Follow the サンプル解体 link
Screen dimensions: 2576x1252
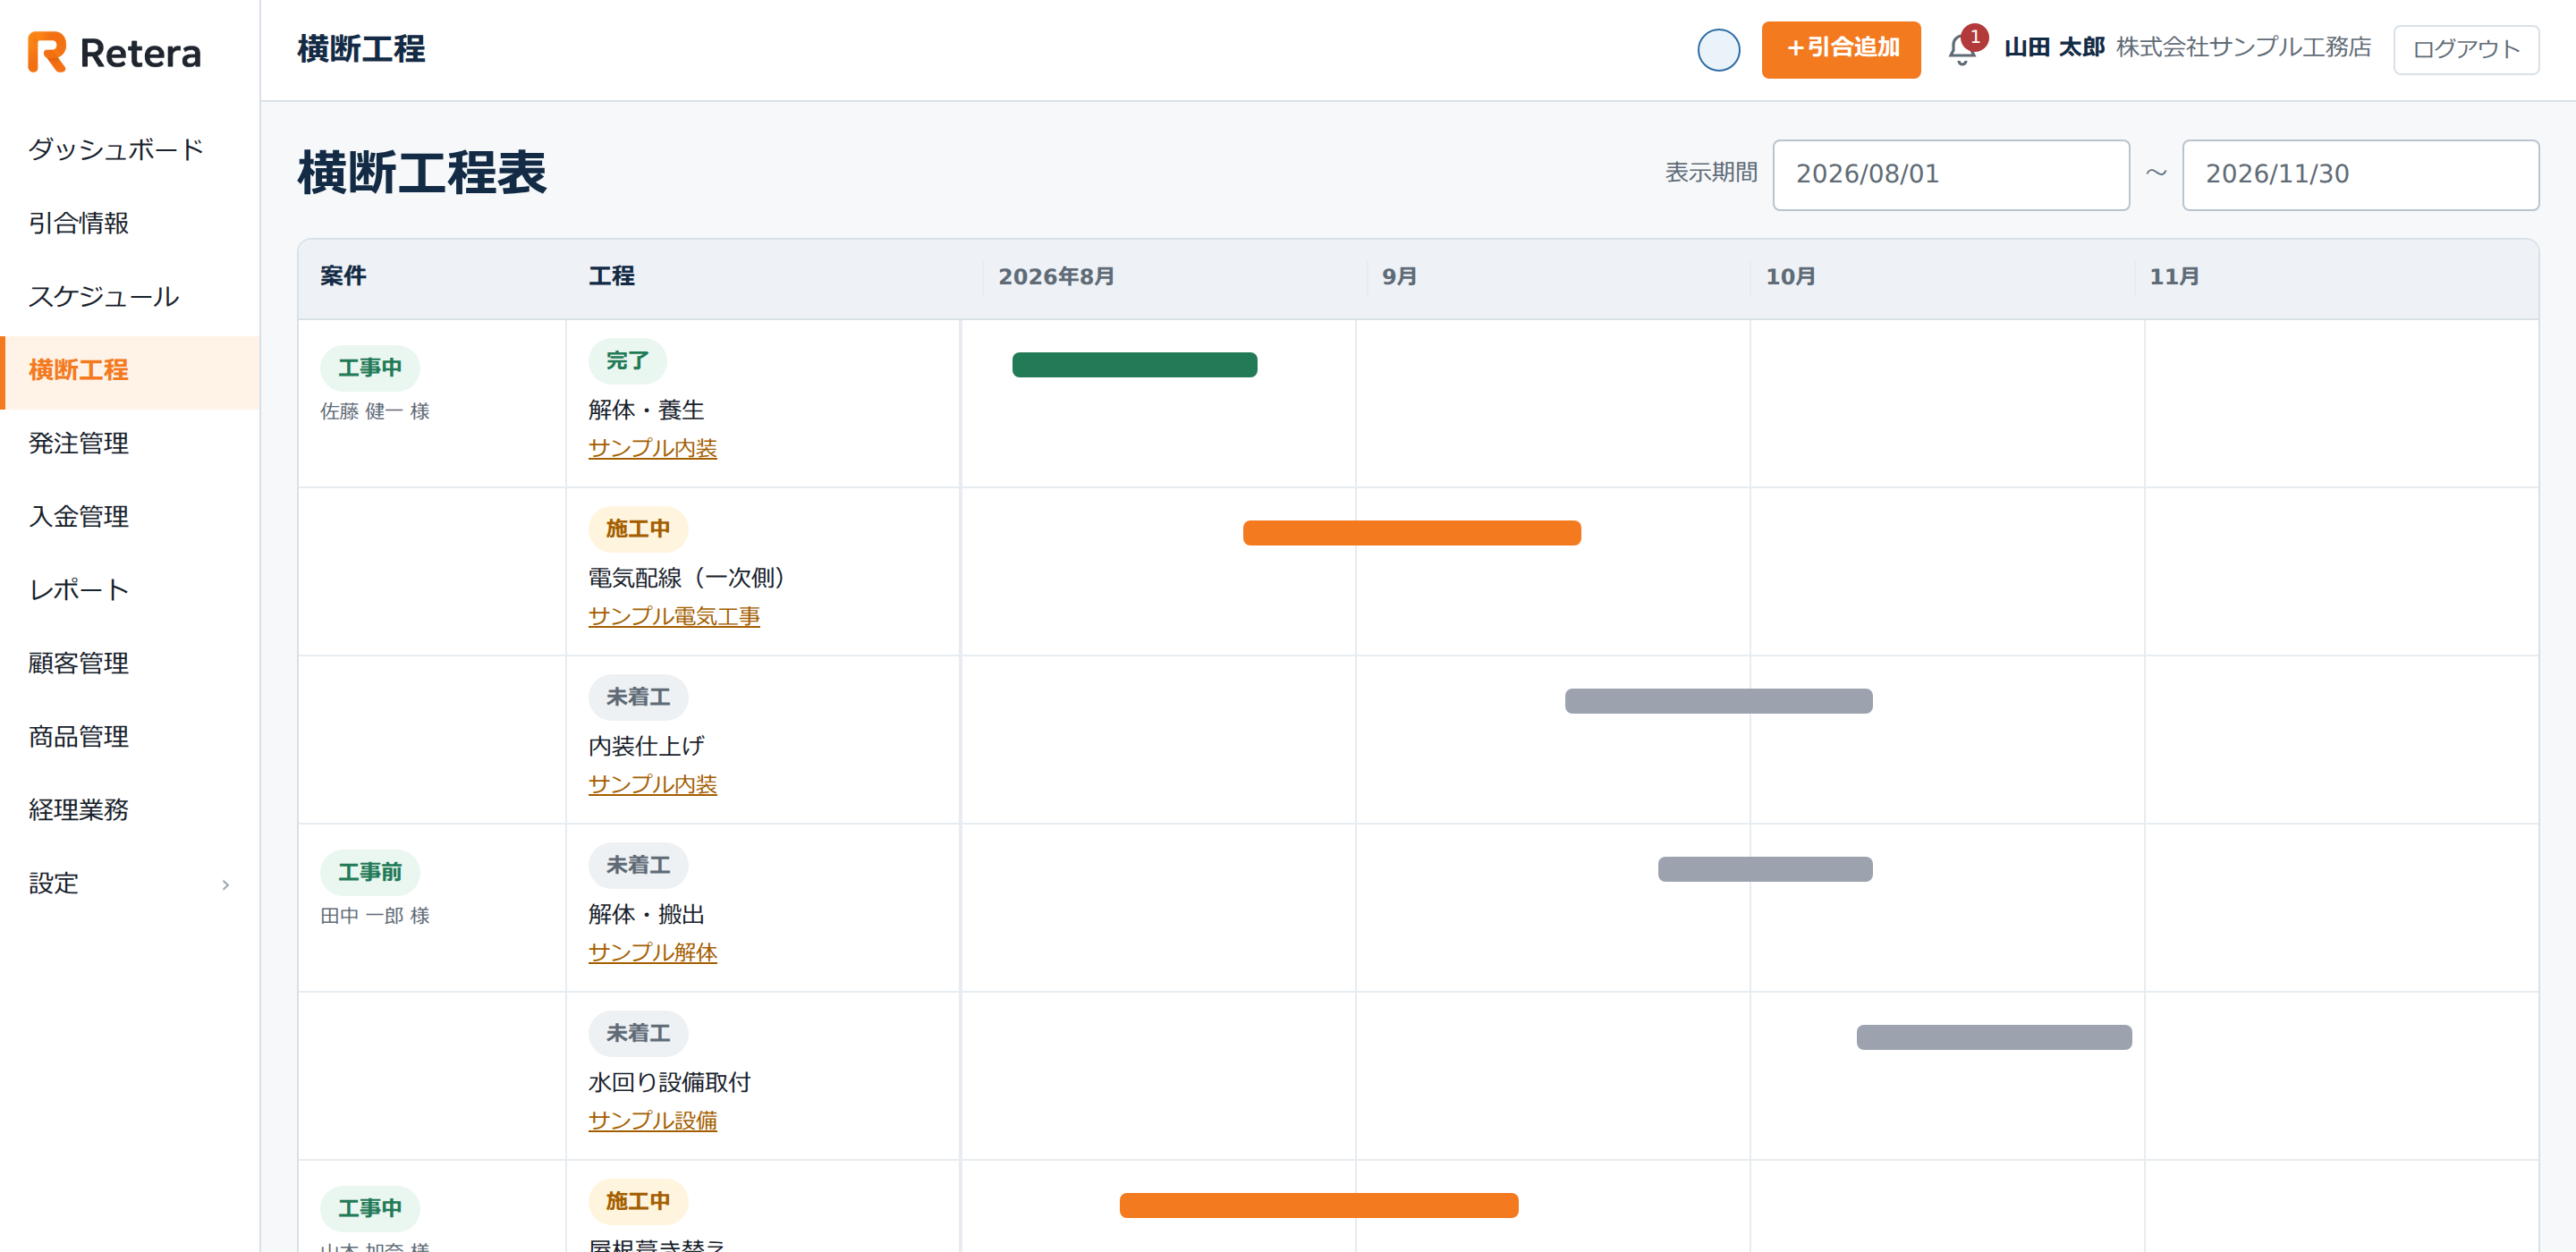(x=653, y=952)
